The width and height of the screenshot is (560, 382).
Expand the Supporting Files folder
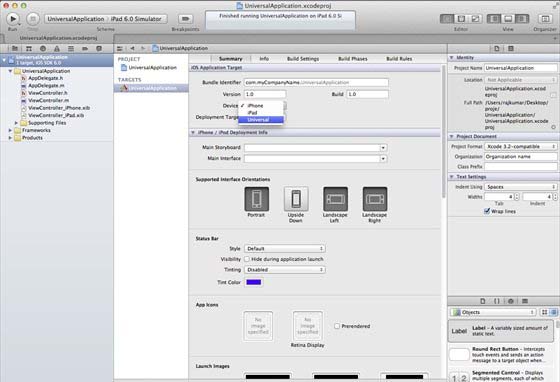click(x=16, y=123)
